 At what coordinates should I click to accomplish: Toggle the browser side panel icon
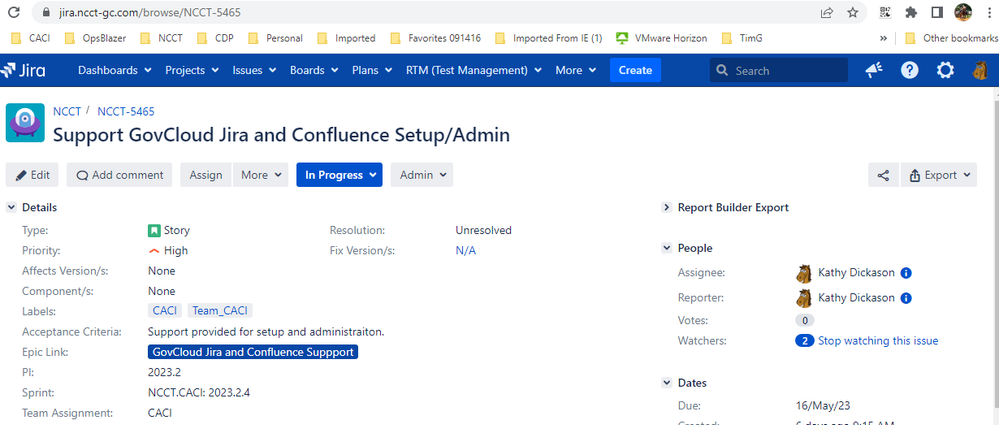pos(937,12)
